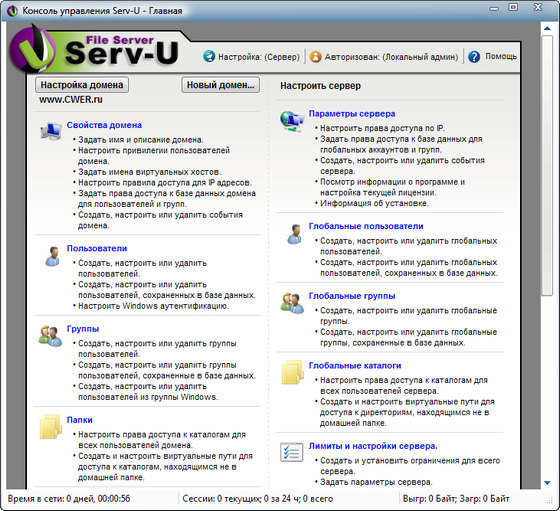The width and height of the screenshot is (560, 511).
Task: Click the text Настроить Windows аутентификацию.
Action: tap(154, 306)
